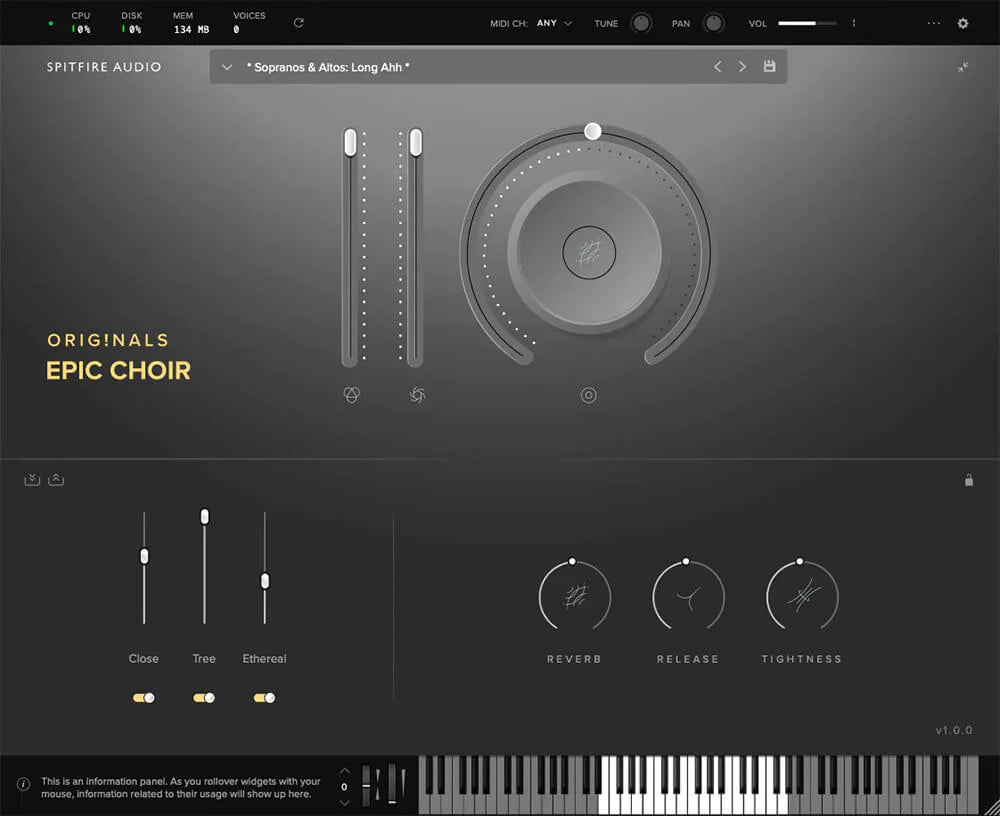Click the concentric circle icon under big knob
Image resolution: width=1000 pixels, height=816 pixels.
click(x=589, y=396)
